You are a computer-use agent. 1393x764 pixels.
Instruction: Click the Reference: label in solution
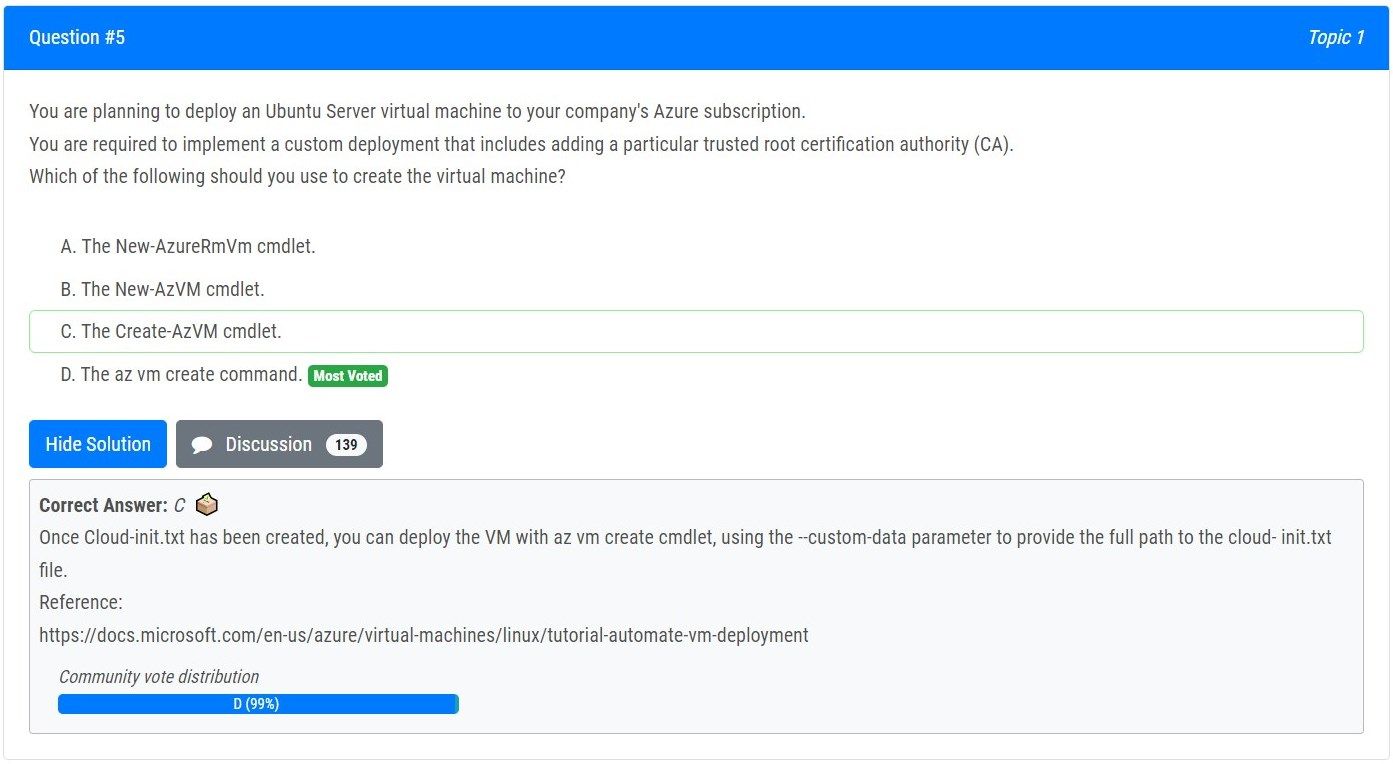(x=81, y=602)
